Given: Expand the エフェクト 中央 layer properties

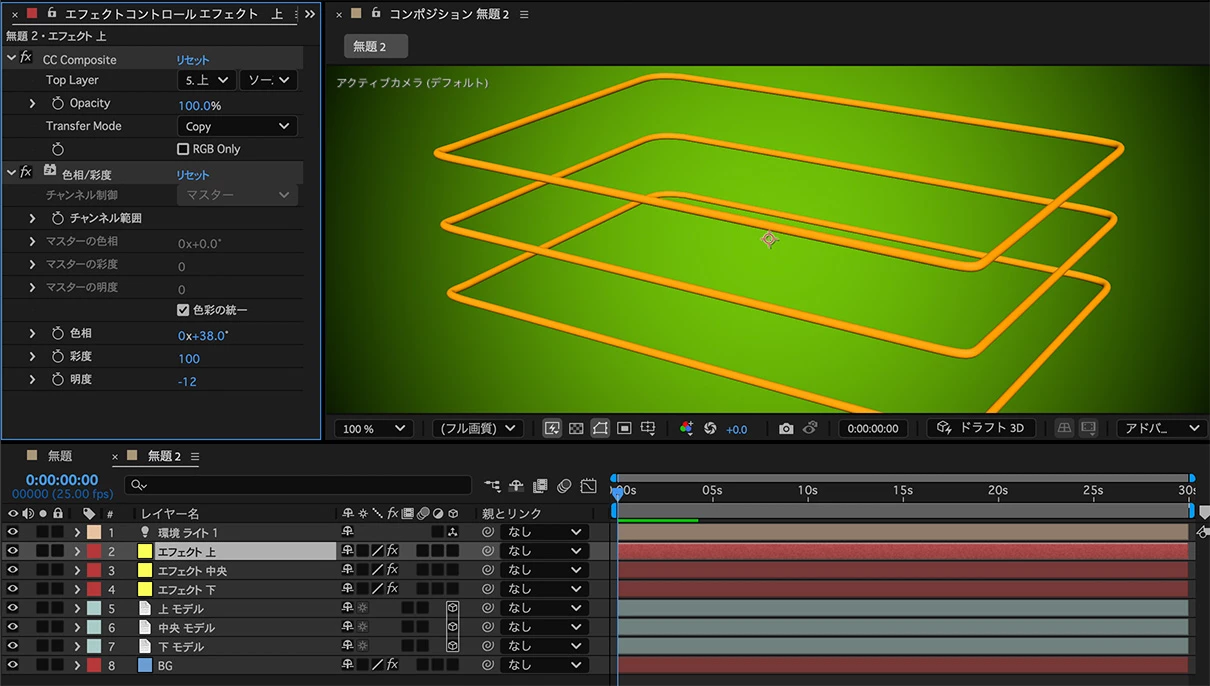Looking at the screenshot, I should click(x=77, y=571).
